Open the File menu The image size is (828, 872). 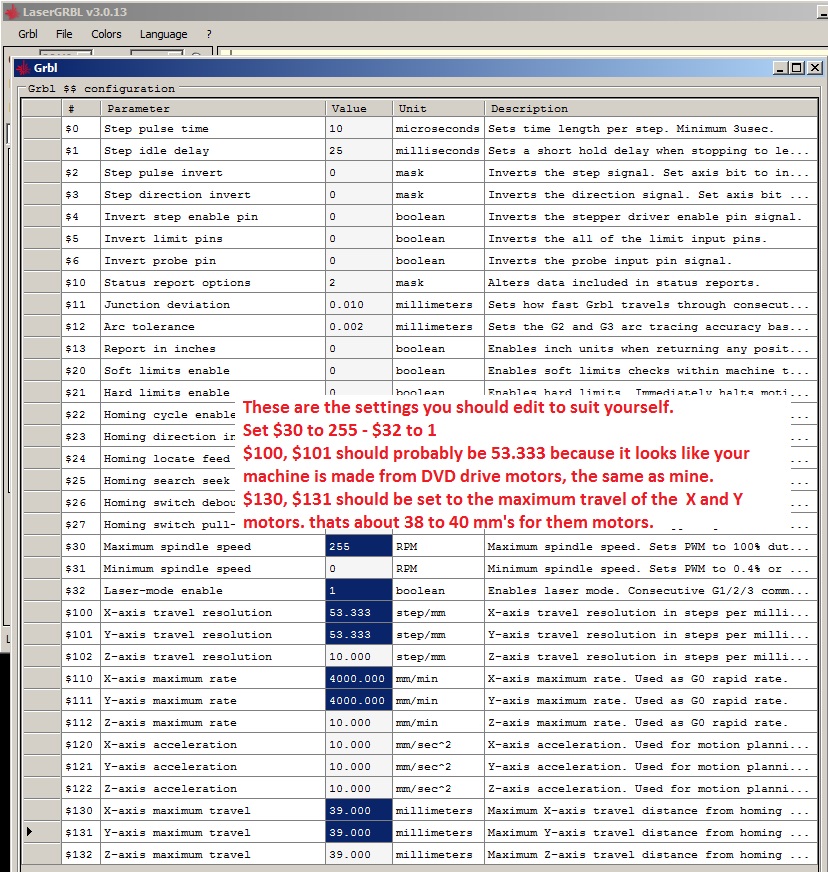coord(64,34)
